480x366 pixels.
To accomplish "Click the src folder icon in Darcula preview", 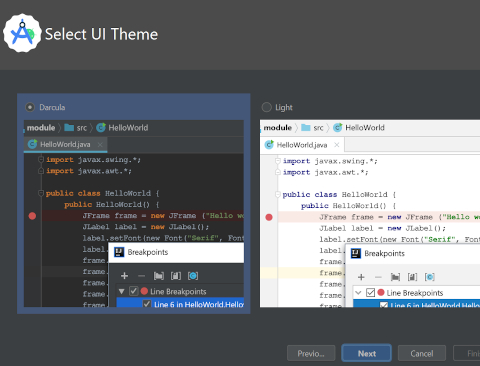I will click(x=69, y=127).
